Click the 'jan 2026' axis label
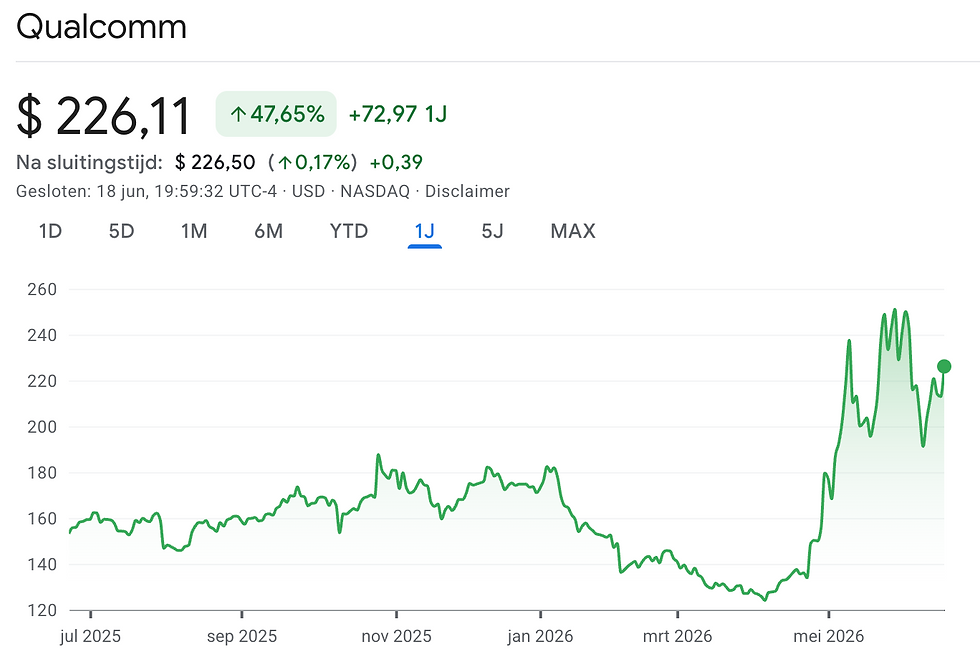The height and width of the screenshot is (662, 980). click(x=540, y=636)
